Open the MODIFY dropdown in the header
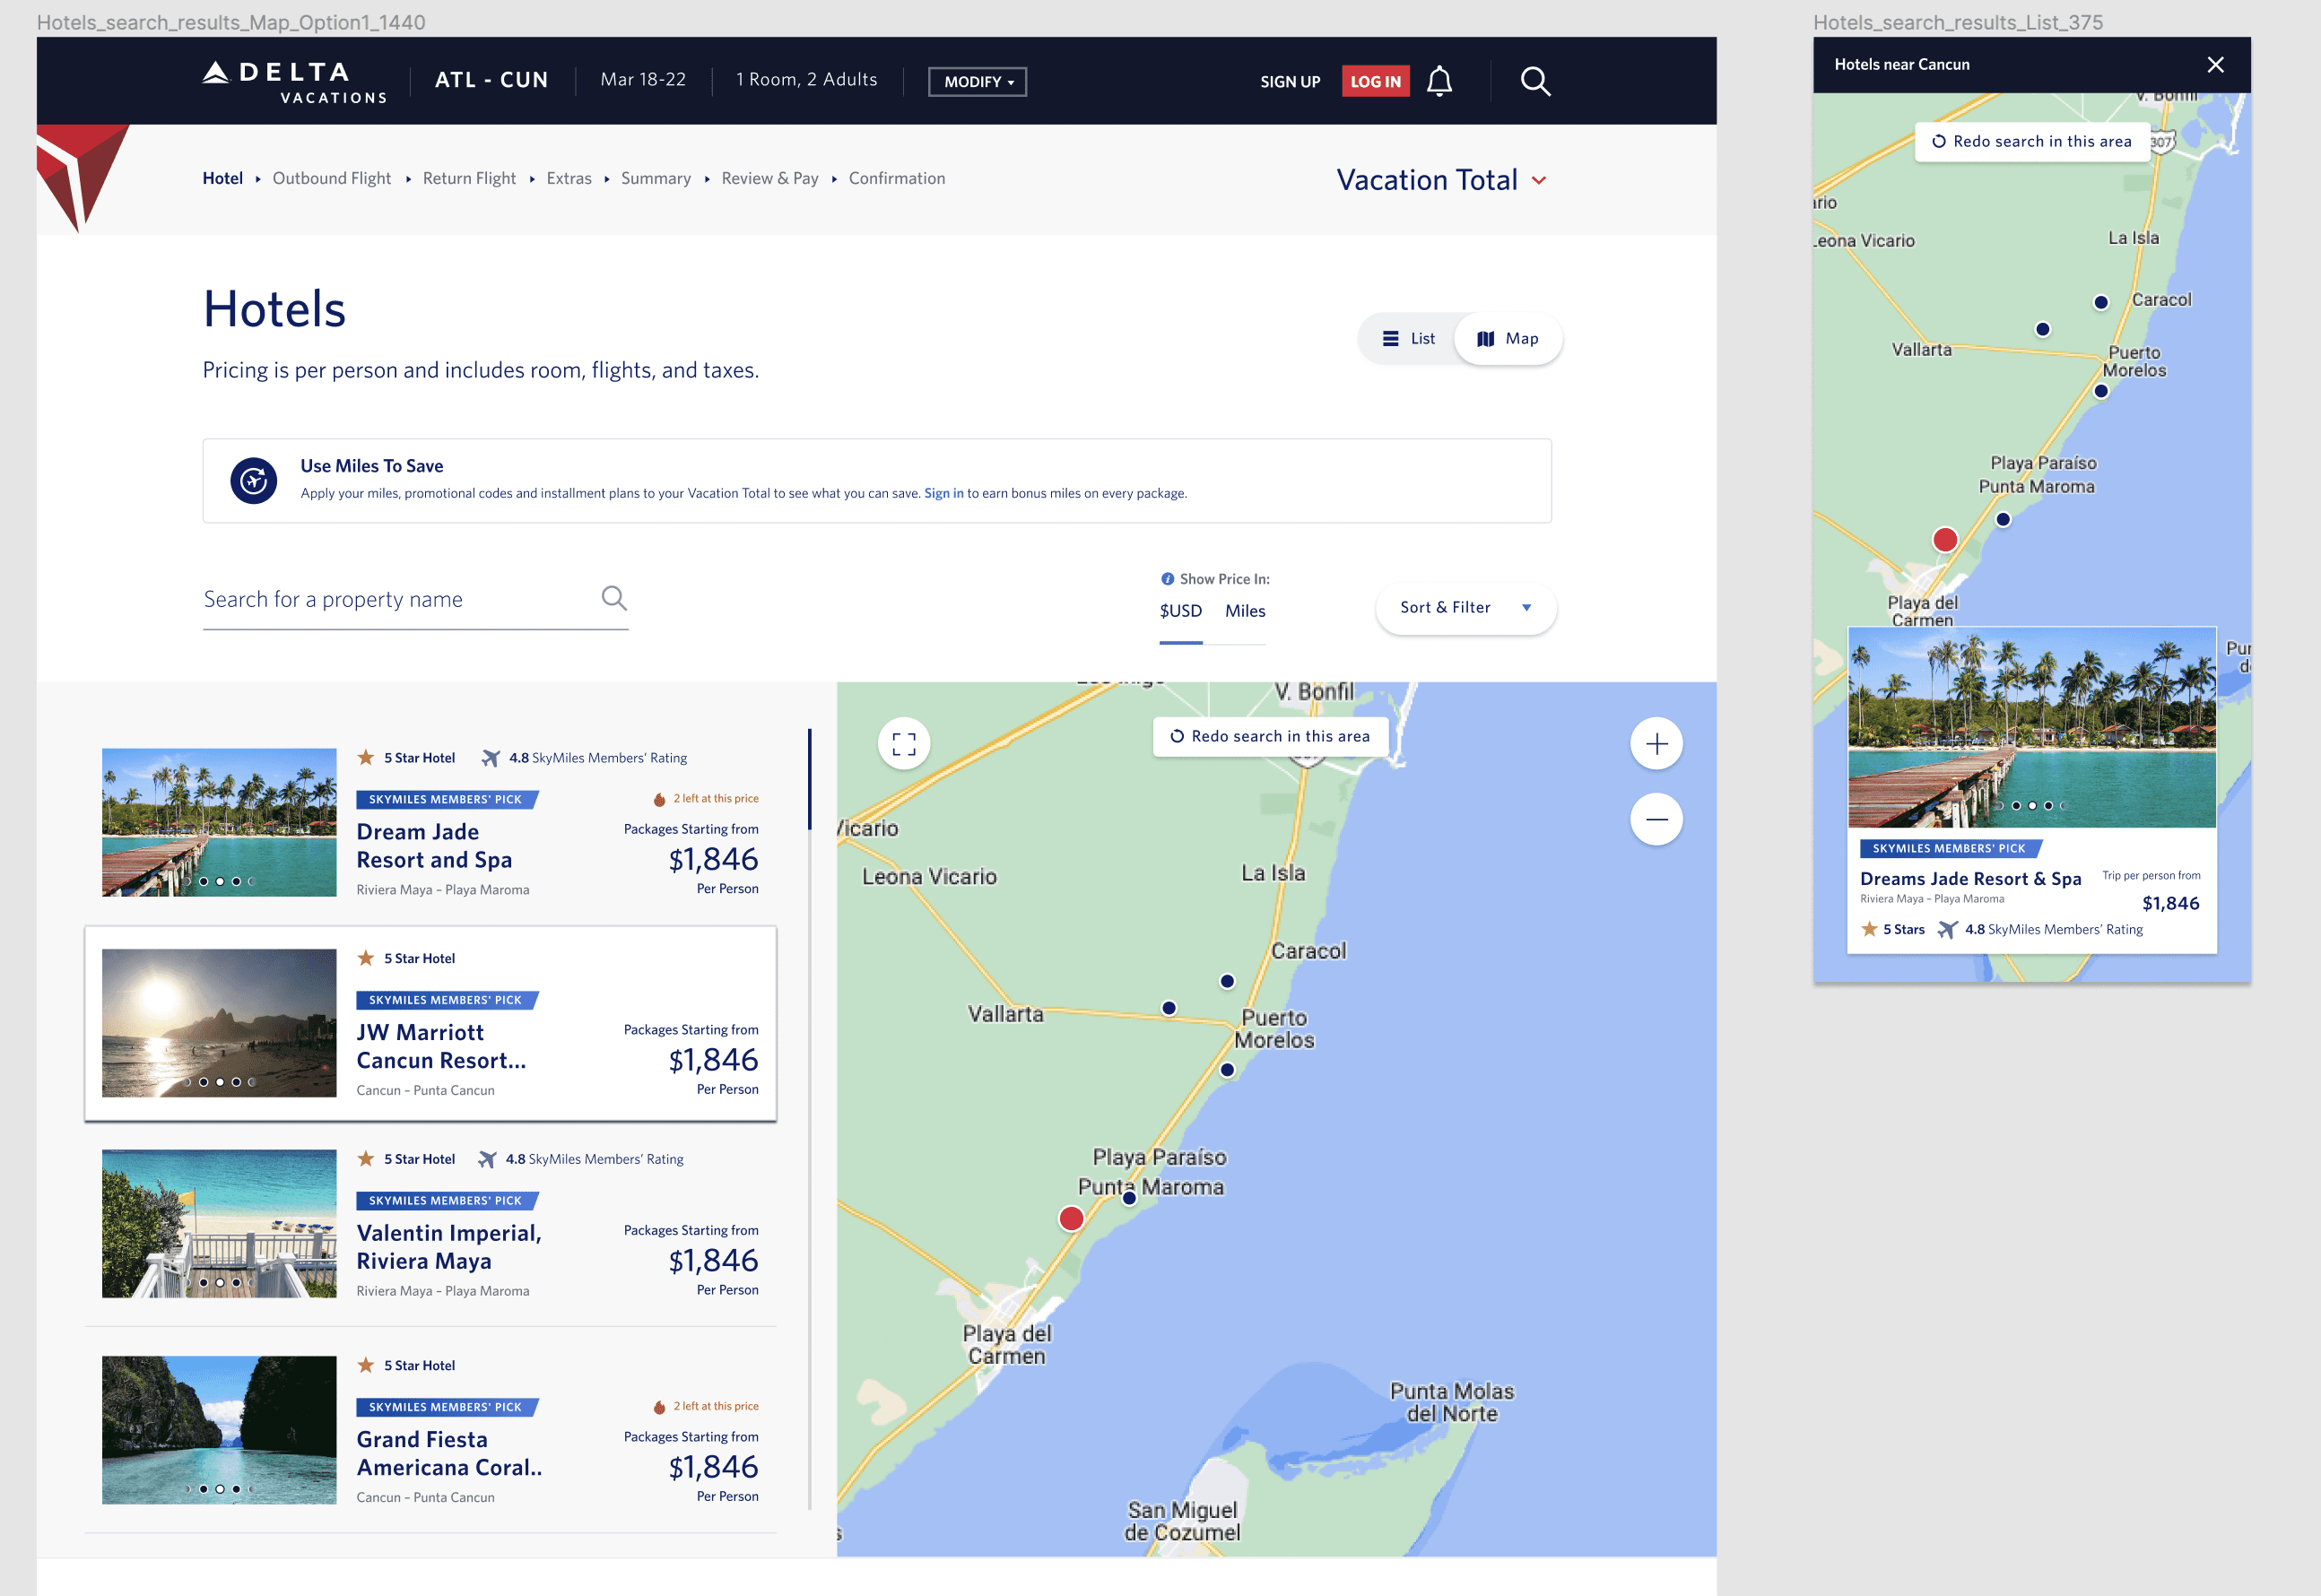 pyautogui.click(x=977, y=82)
